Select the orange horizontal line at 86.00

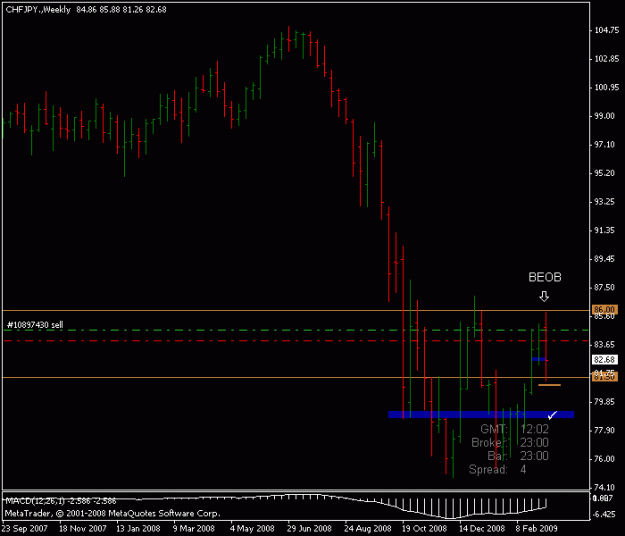[x=296, y=310]
